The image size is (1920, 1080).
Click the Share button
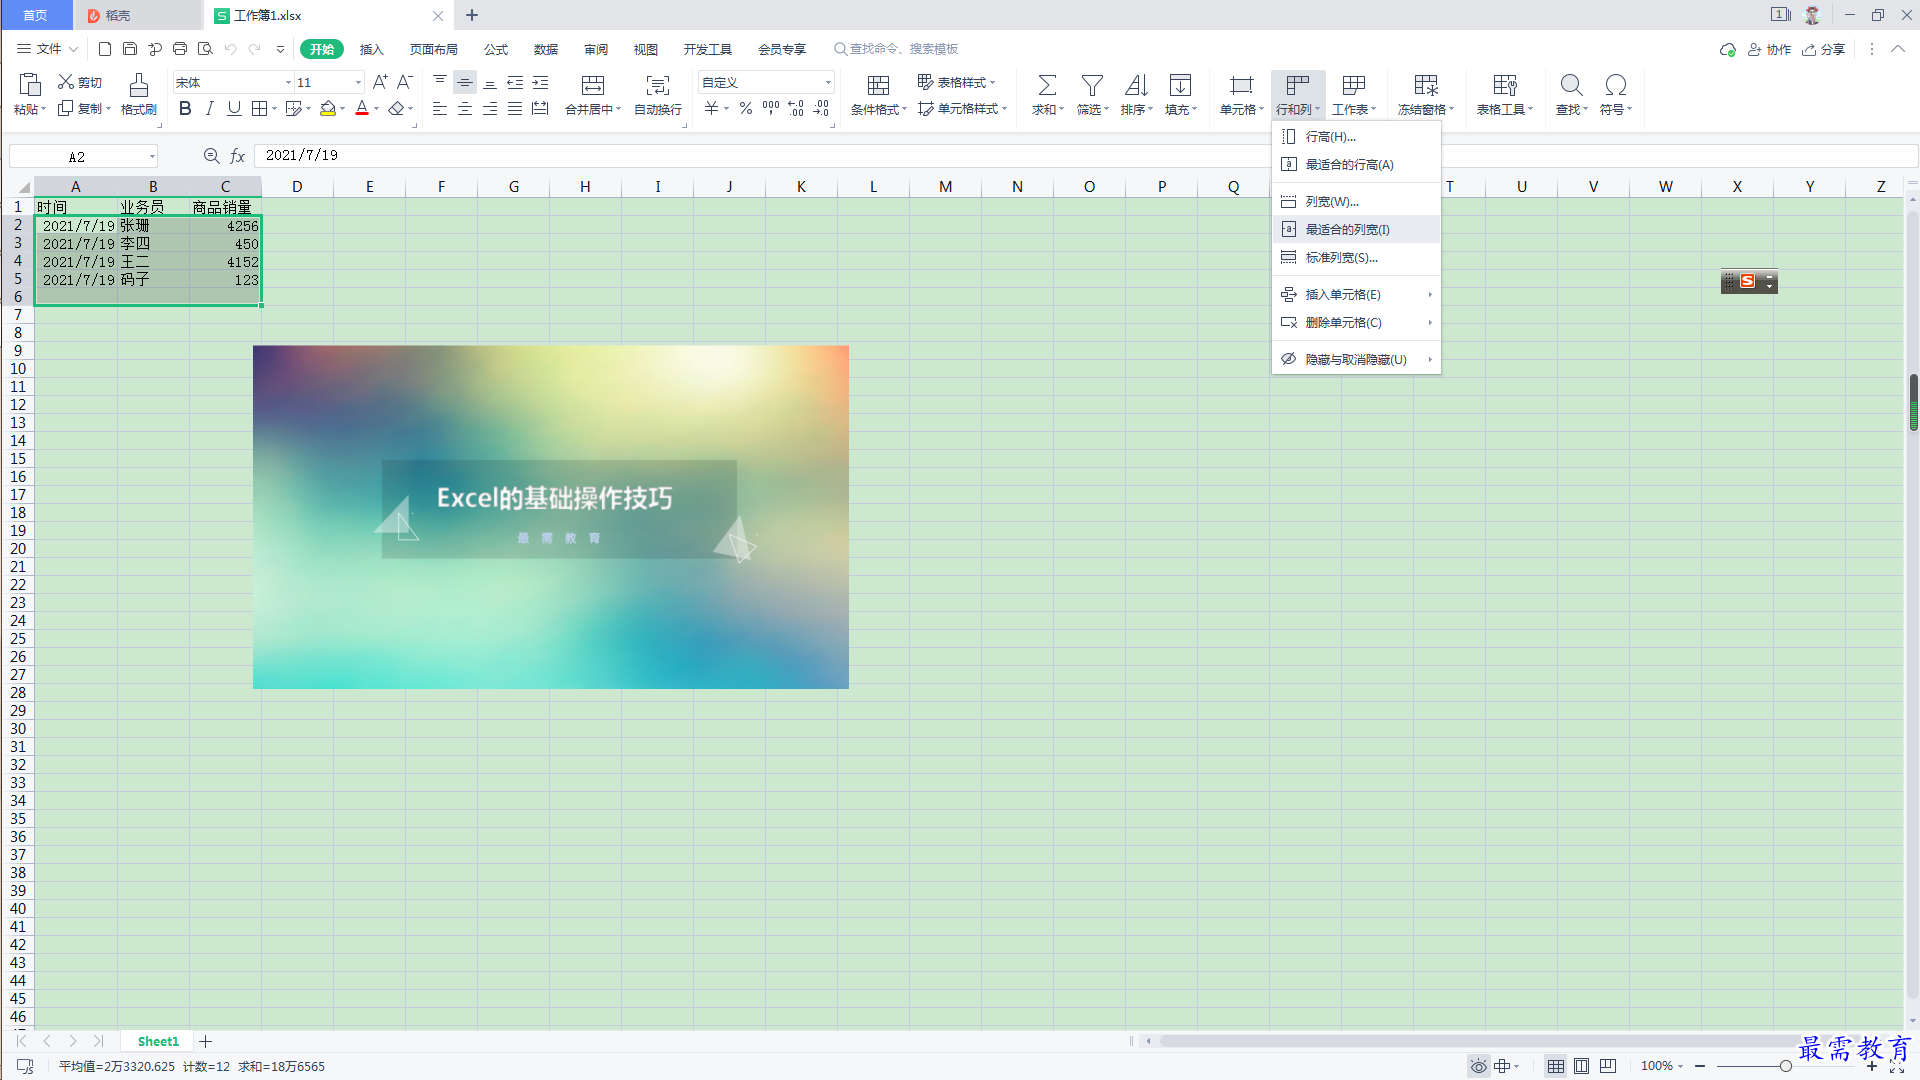[1824, 49]
